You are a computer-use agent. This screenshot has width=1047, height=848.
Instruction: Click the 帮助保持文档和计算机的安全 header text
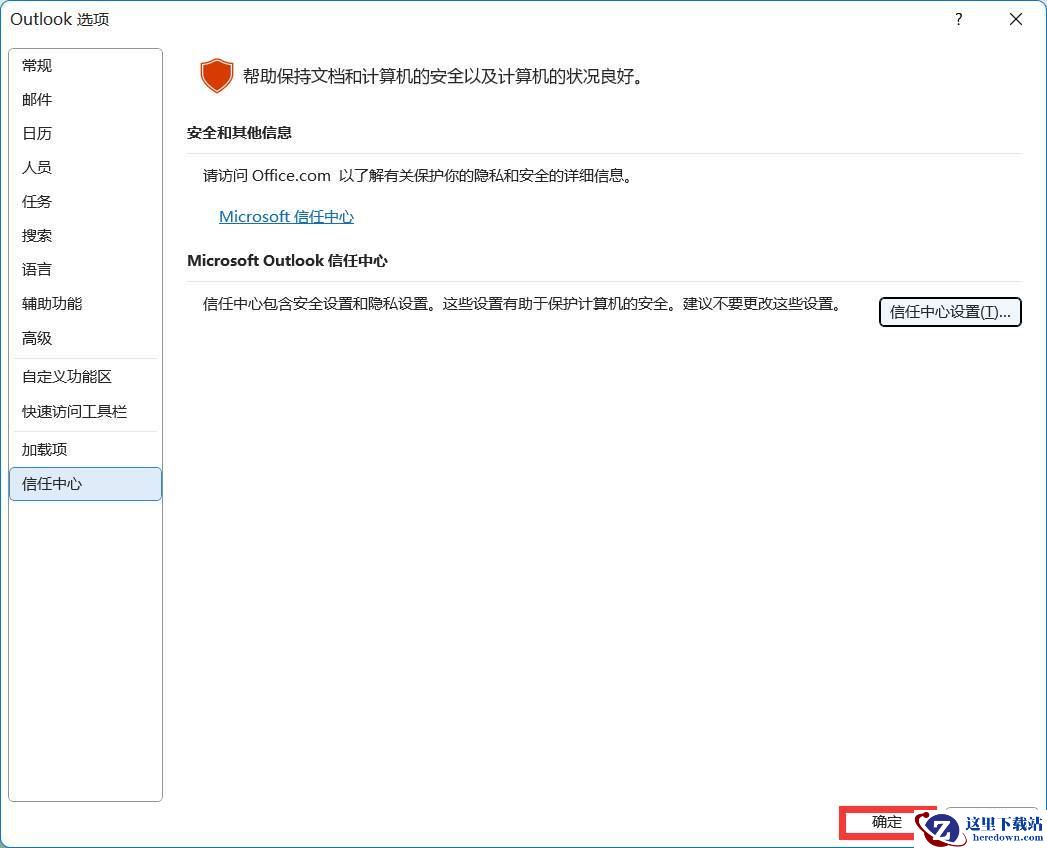click(443, 76)
